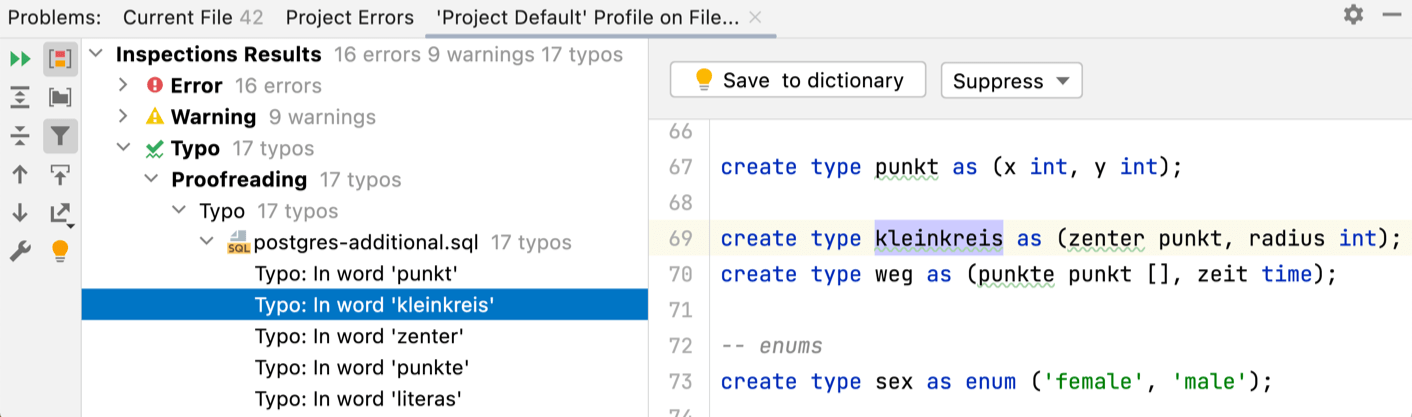This screenshot has height=417, width=1412.
Task: Open Problems panel gear options
Action: tap(1353, 15)
